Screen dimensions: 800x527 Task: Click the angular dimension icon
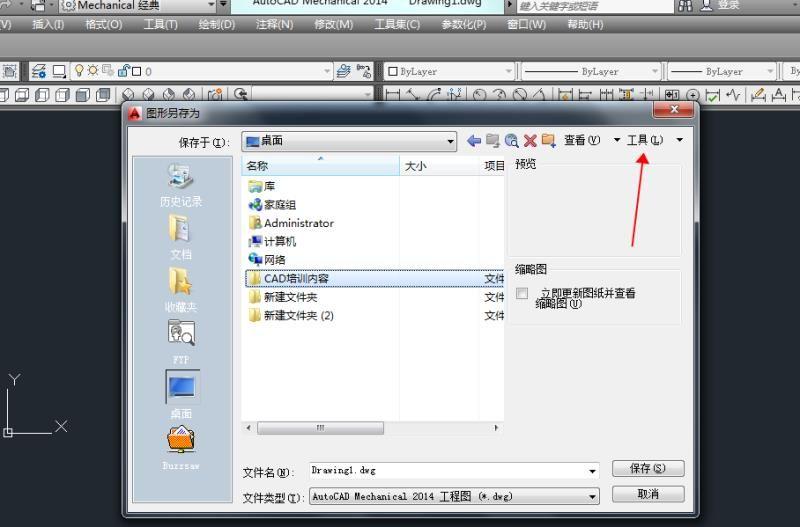click(x=540, y=95)
